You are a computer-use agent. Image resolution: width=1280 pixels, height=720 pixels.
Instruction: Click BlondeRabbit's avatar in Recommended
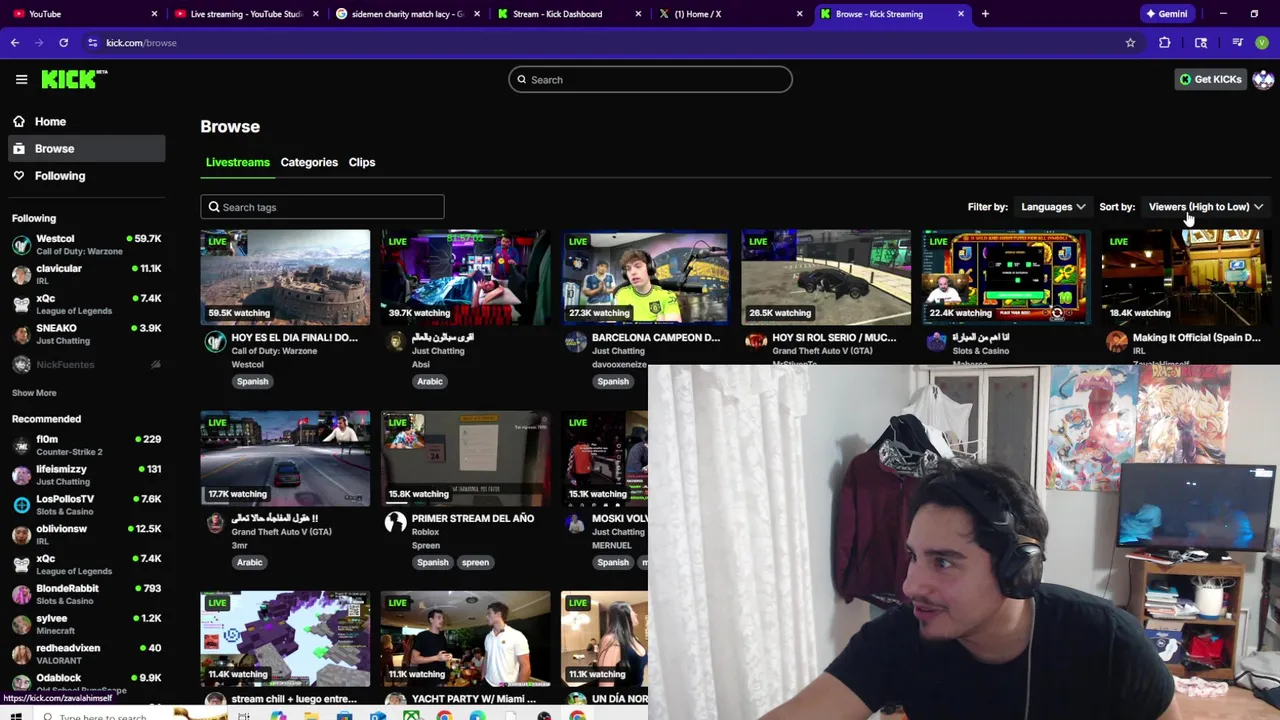(x=21, y=595)
